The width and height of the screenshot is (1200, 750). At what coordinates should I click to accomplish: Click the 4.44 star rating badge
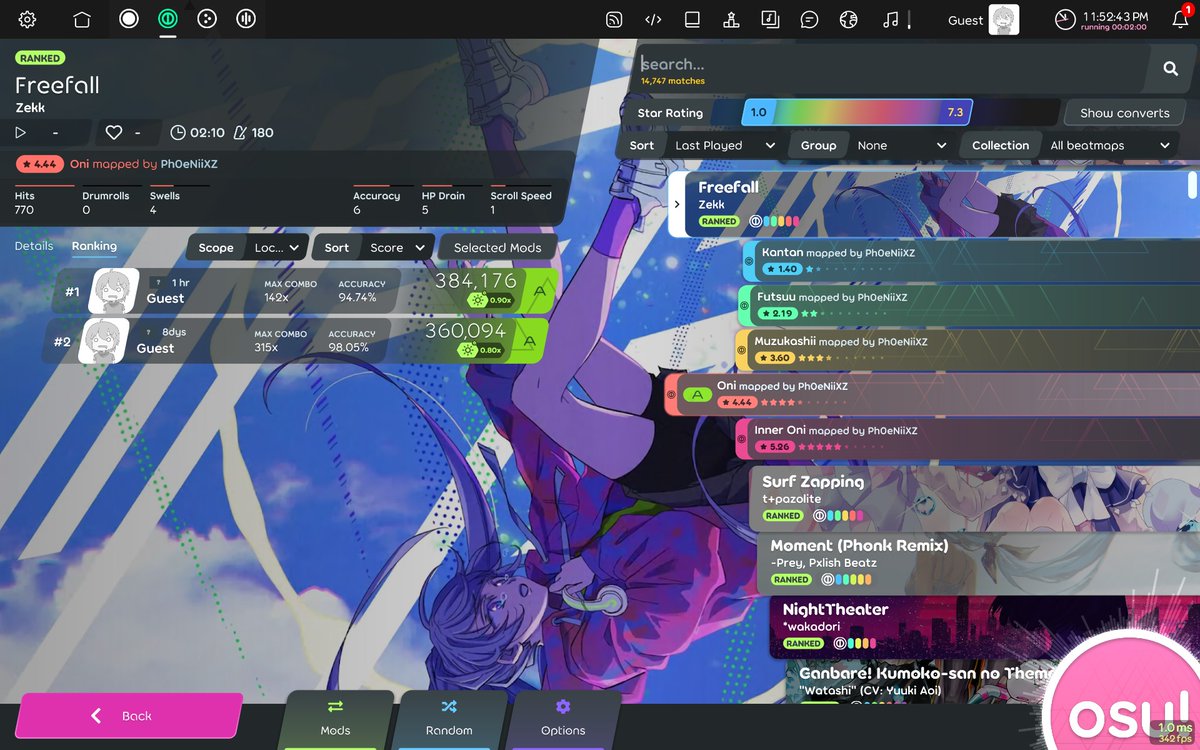[x=39, y=163]
